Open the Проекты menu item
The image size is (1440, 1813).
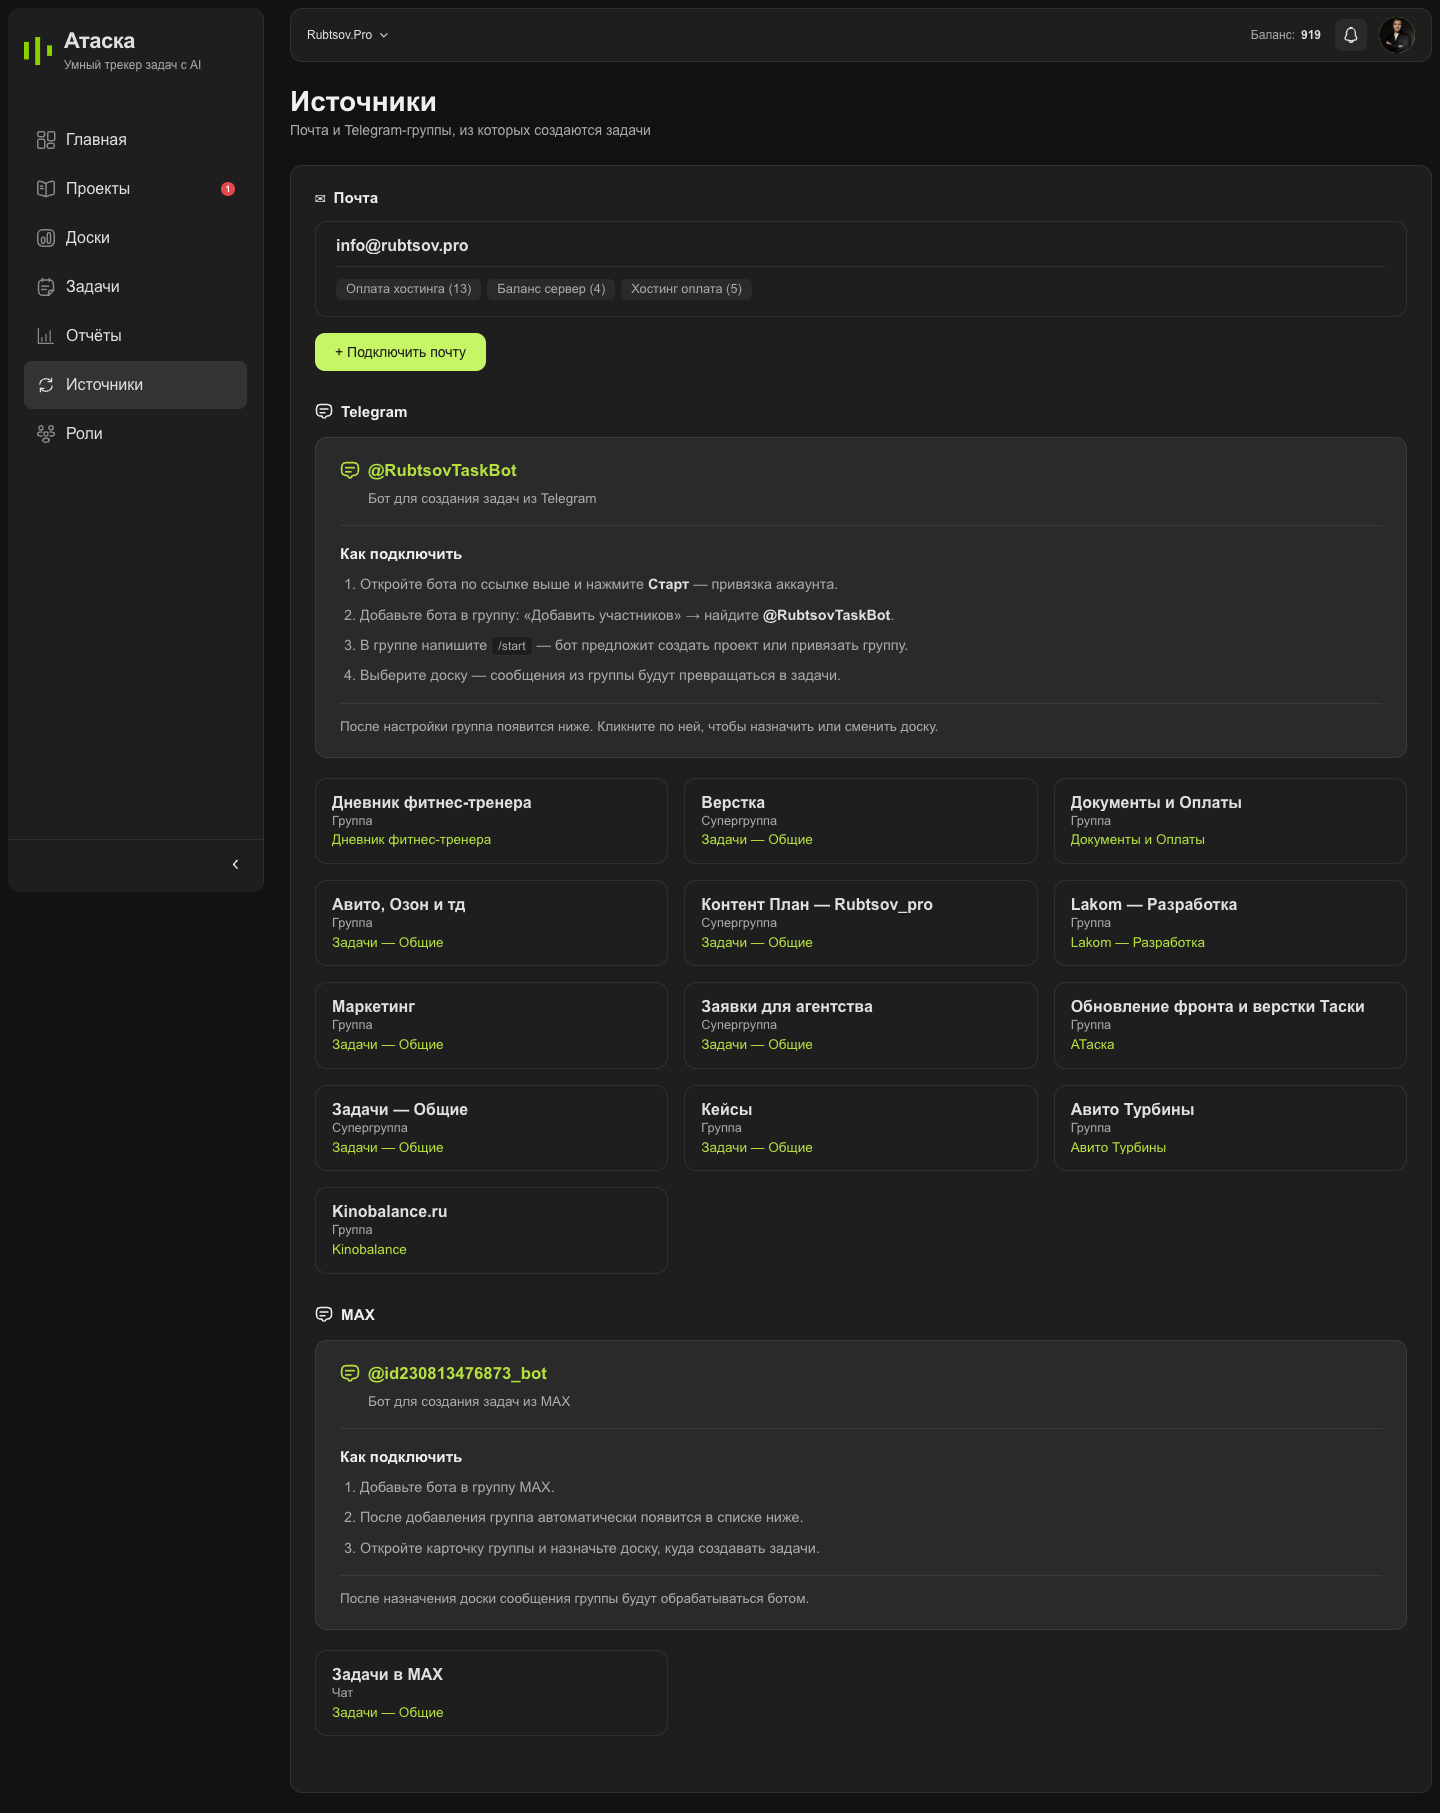[135, 189]
